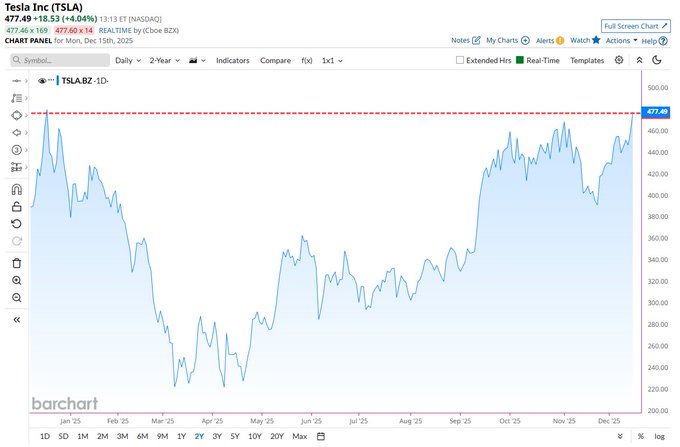Image resolution: width=680 pixels, height=447 pixels.
Task: Open chart settings gear
Action: coord(619,60)
